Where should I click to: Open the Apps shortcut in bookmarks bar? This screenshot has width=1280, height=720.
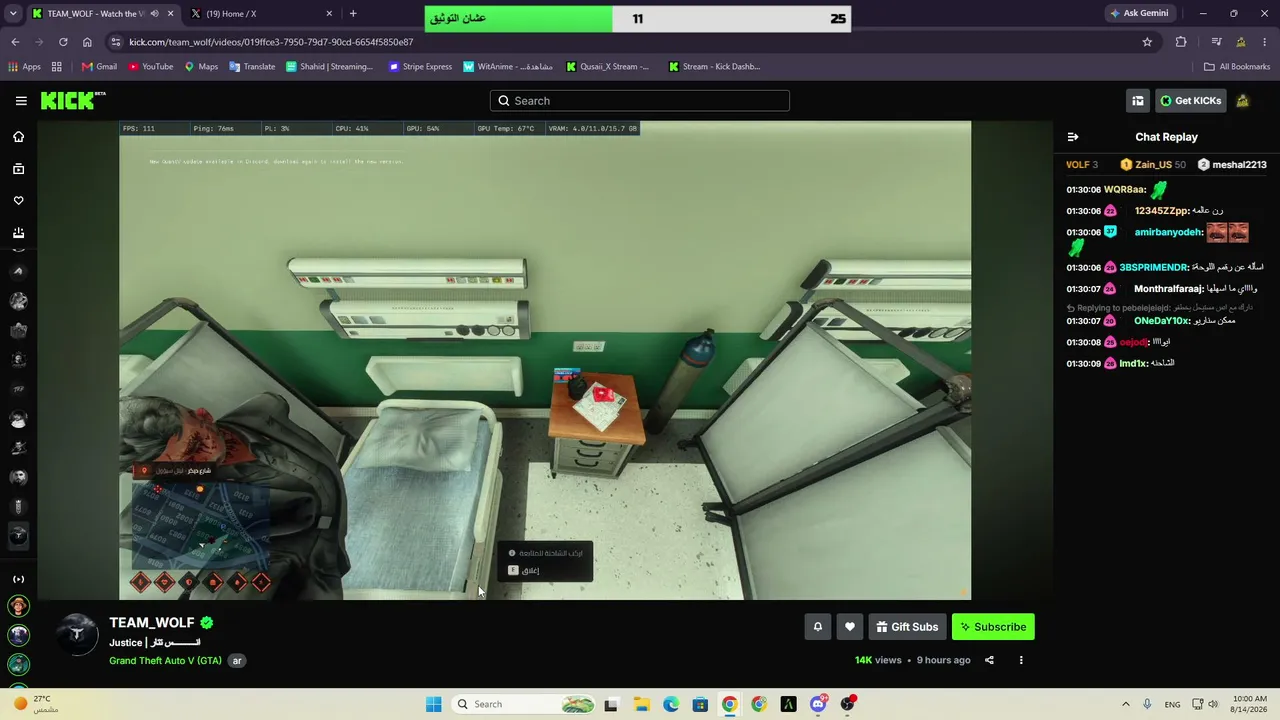click(x=24, y=67)
